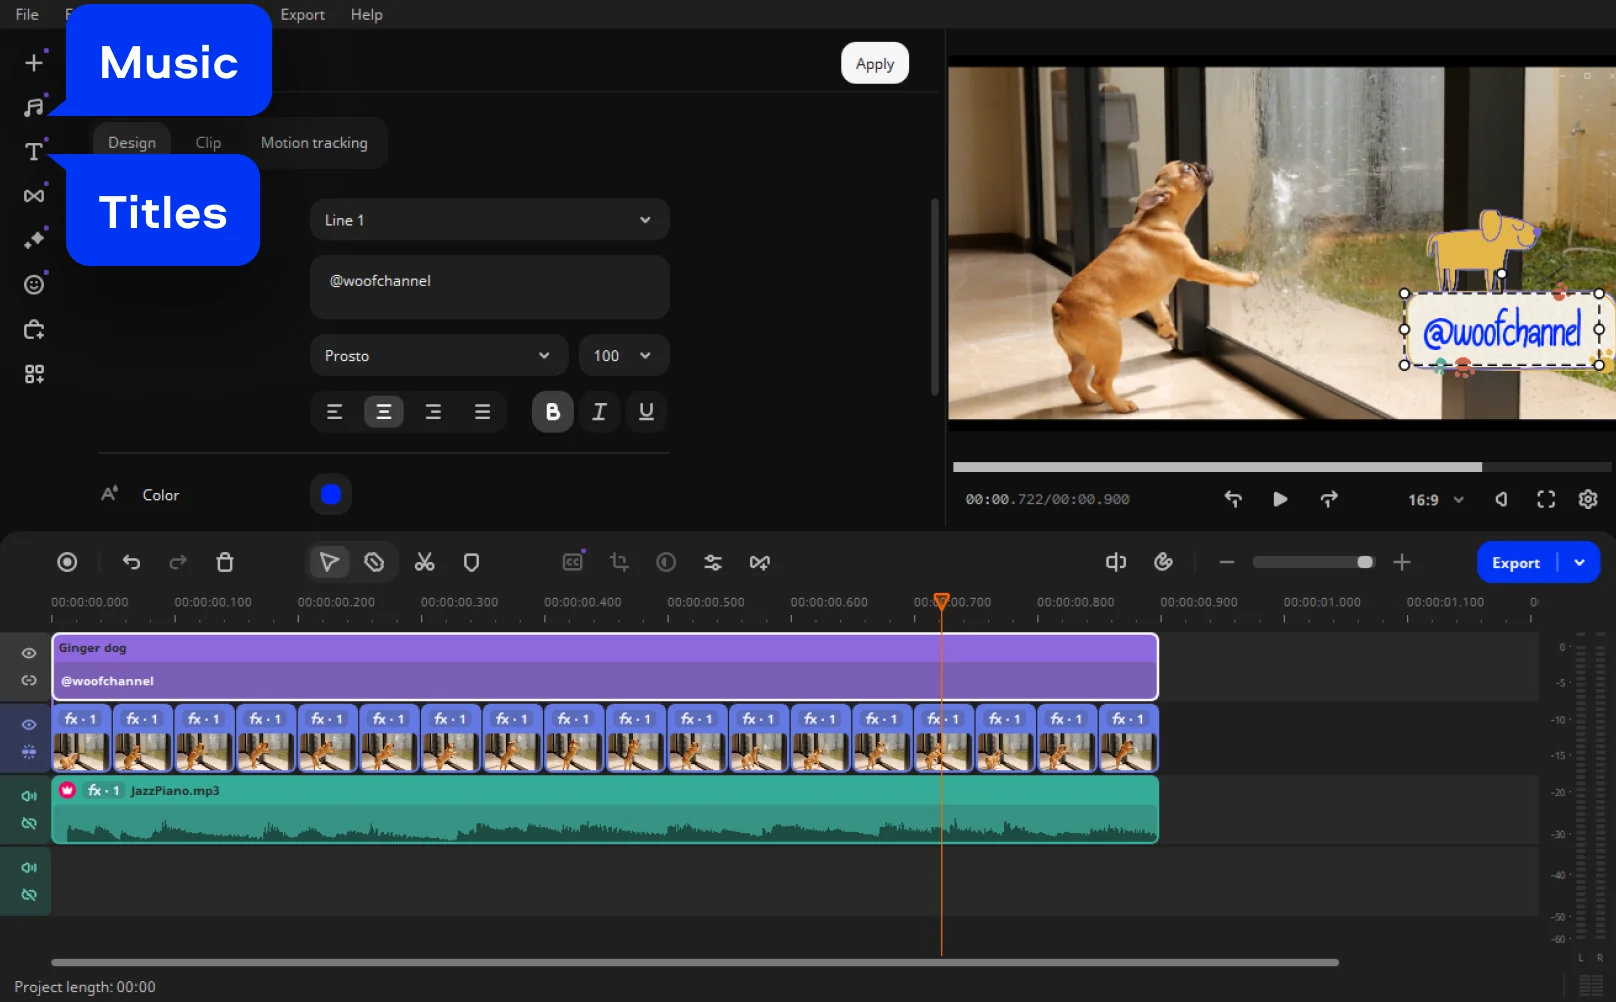The image size is (1616, 1002).
Task: Click the record button in timeline toolbar
Action: point(67,562)
